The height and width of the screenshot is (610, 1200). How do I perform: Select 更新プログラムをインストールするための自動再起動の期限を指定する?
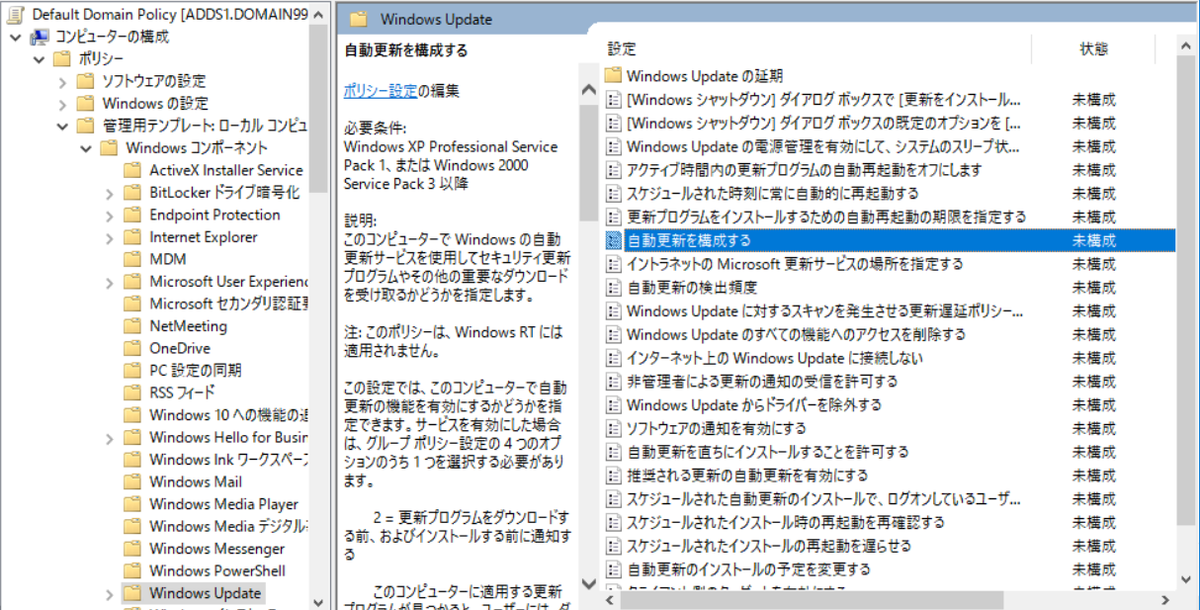coord(826,217)
